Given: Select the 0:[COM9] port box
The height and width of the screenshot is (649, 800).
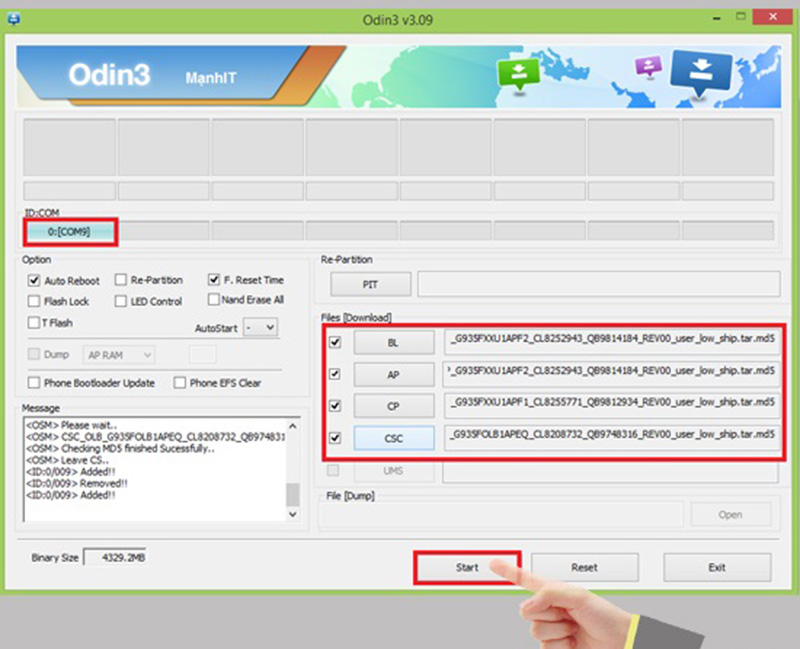Looking at the screenshot, I should tap(69, 232).
